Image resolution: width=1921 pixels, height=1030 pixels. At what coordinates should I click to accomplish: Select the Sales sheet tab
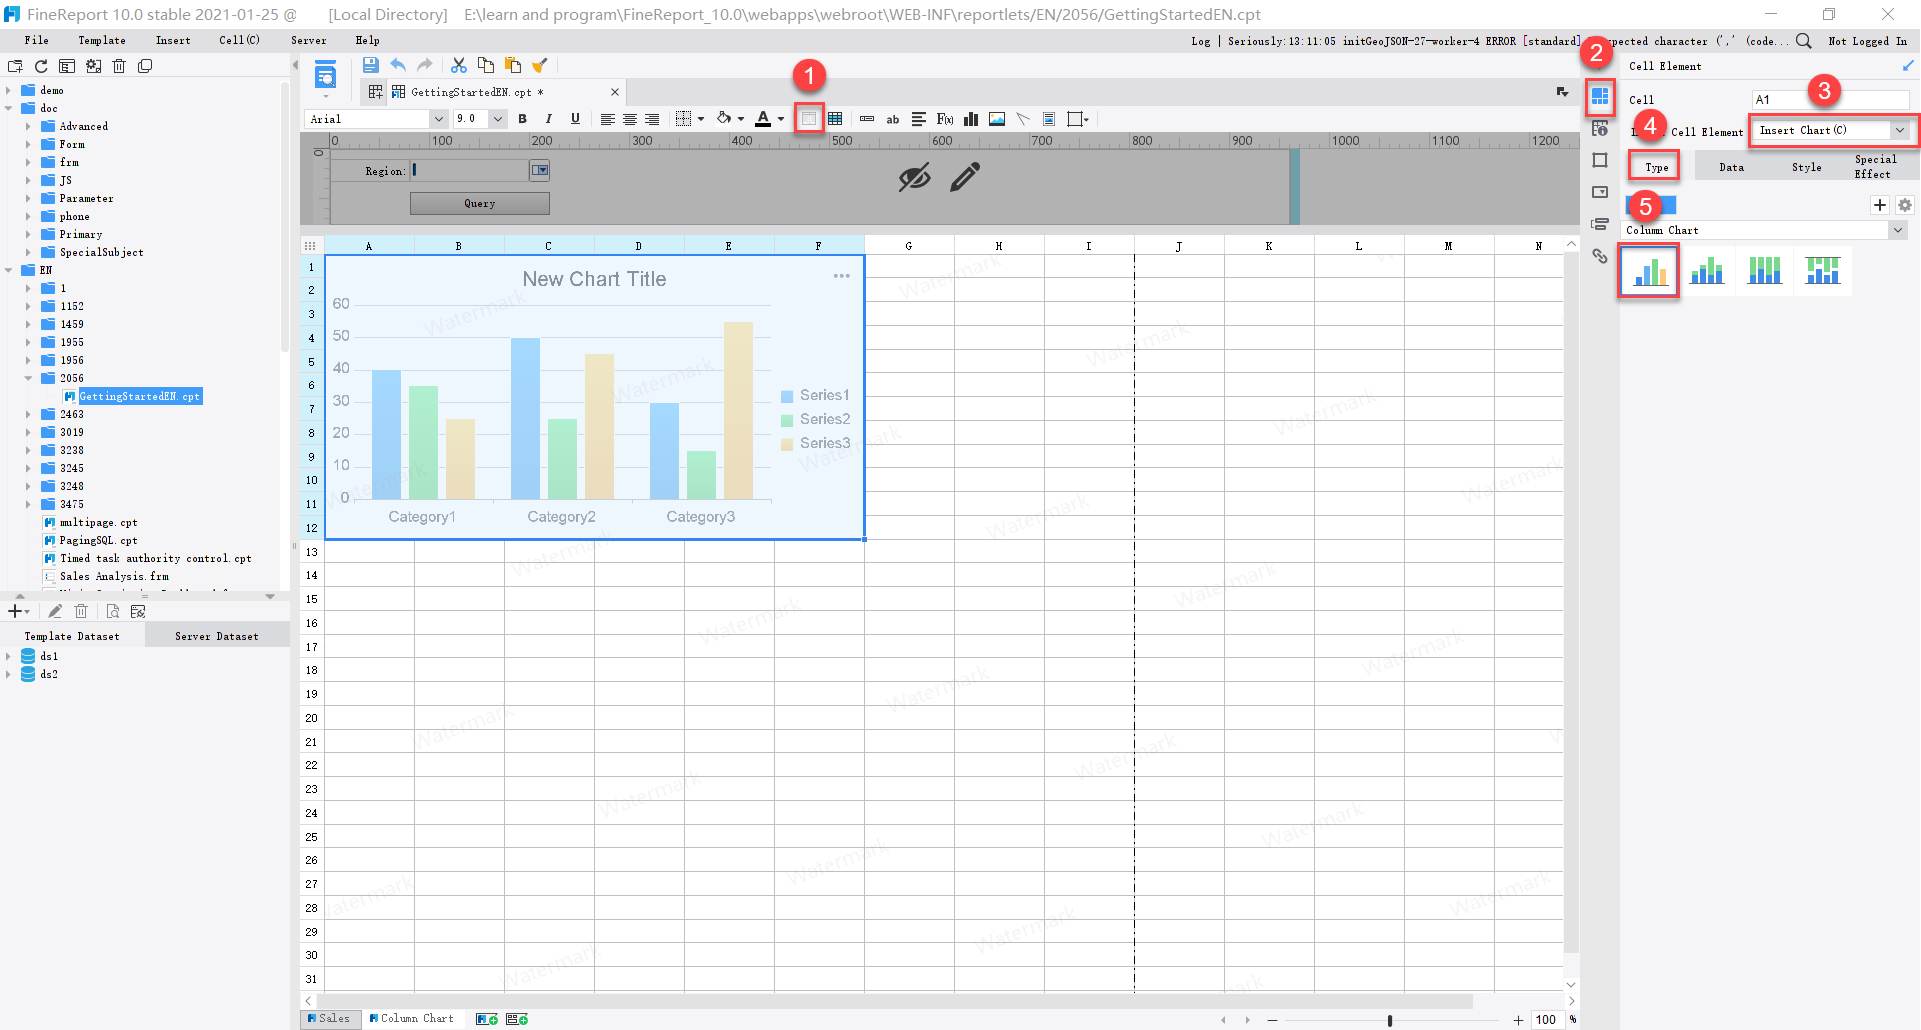330,1018
